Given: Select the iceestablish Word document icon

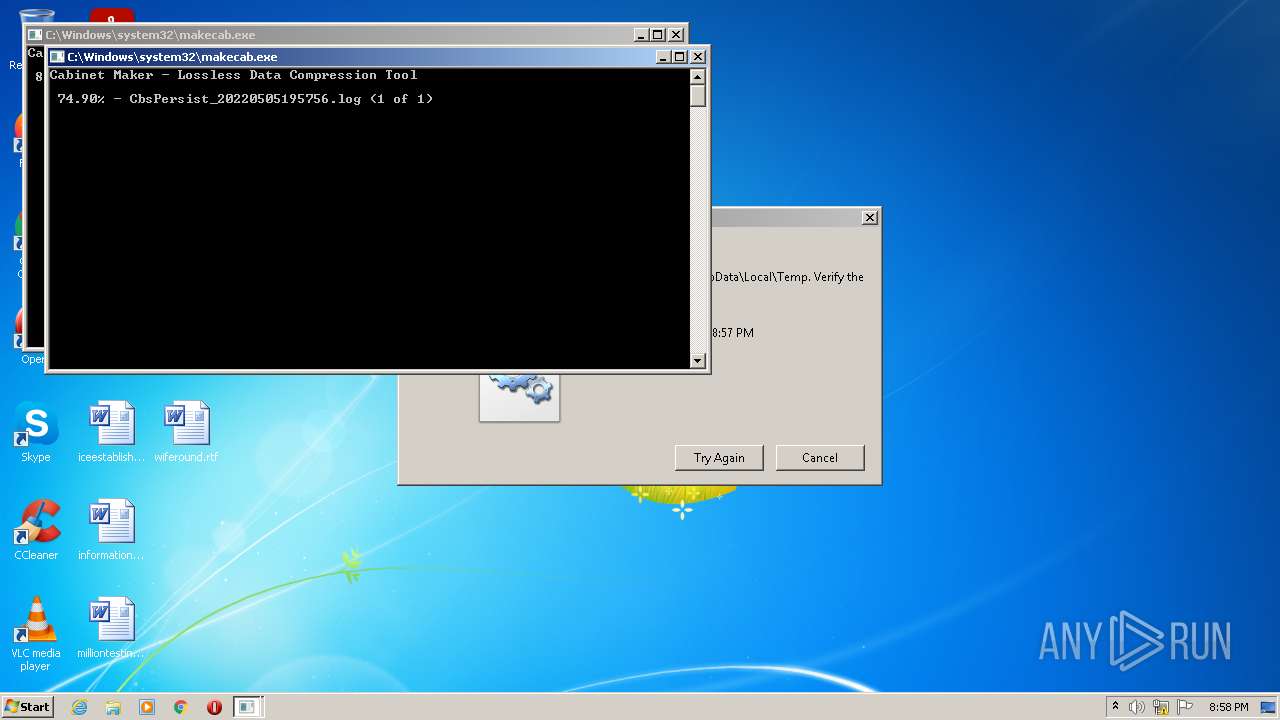Looking at the screenshot, I should click(111, 432).
